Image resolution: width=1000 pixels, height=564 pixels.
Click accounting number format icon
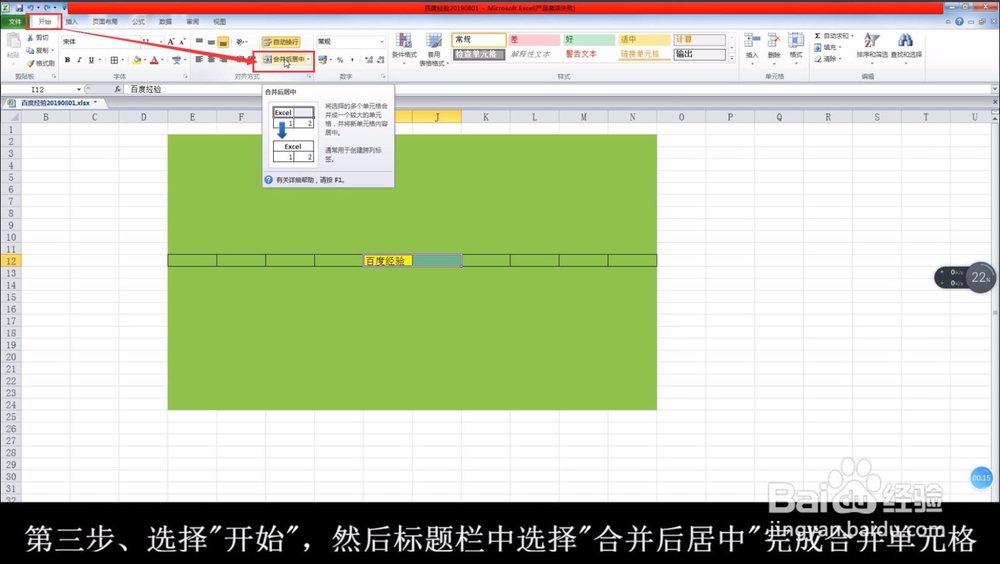point(323,59)
